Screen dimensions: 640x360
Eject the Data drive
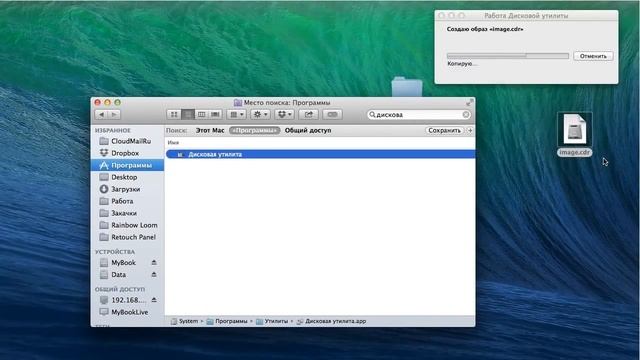coord(154,275)
